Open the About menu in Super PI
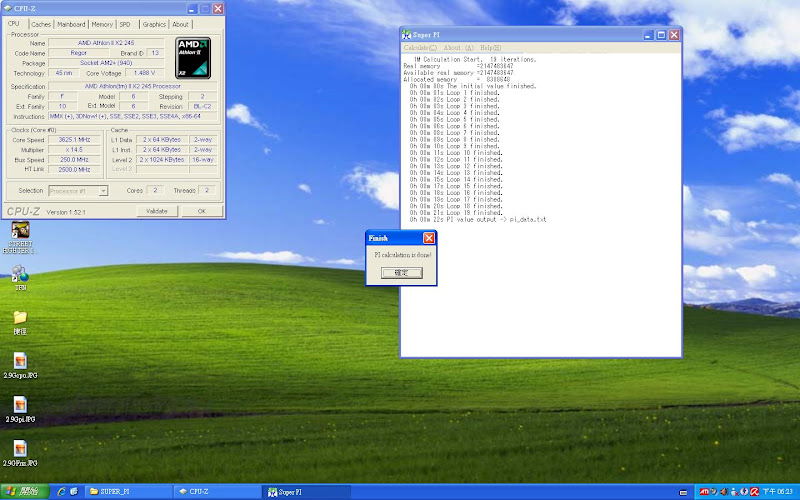 pyautogui.click(x=458, y=47)
